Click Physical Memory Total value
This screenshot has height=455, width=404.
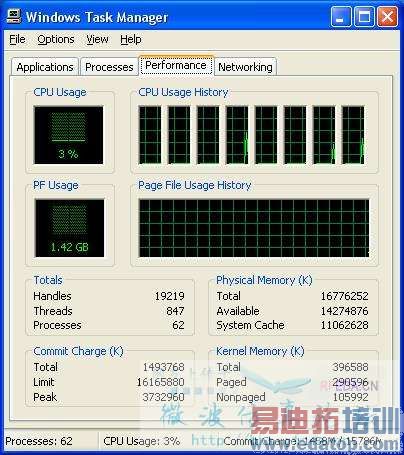tap(344, 296)
